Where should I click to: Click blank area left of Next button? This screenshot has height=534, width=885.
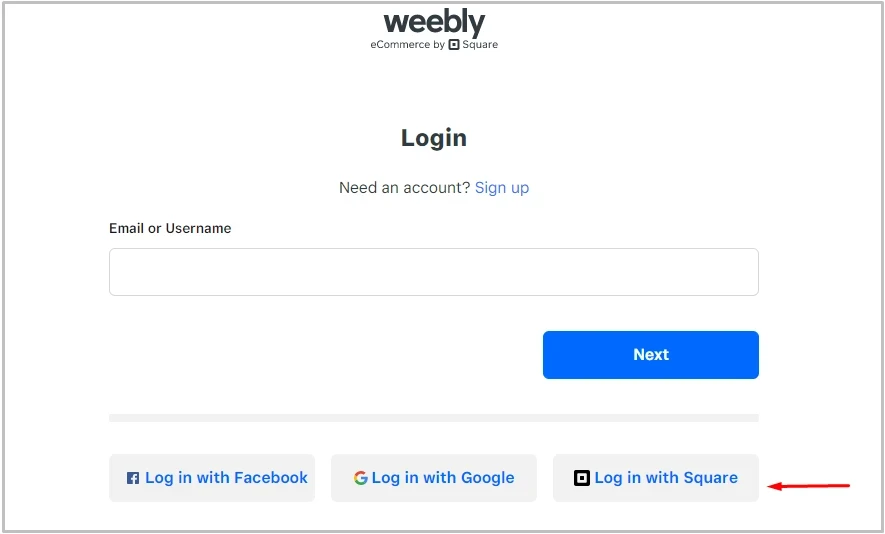pos(320,355)
